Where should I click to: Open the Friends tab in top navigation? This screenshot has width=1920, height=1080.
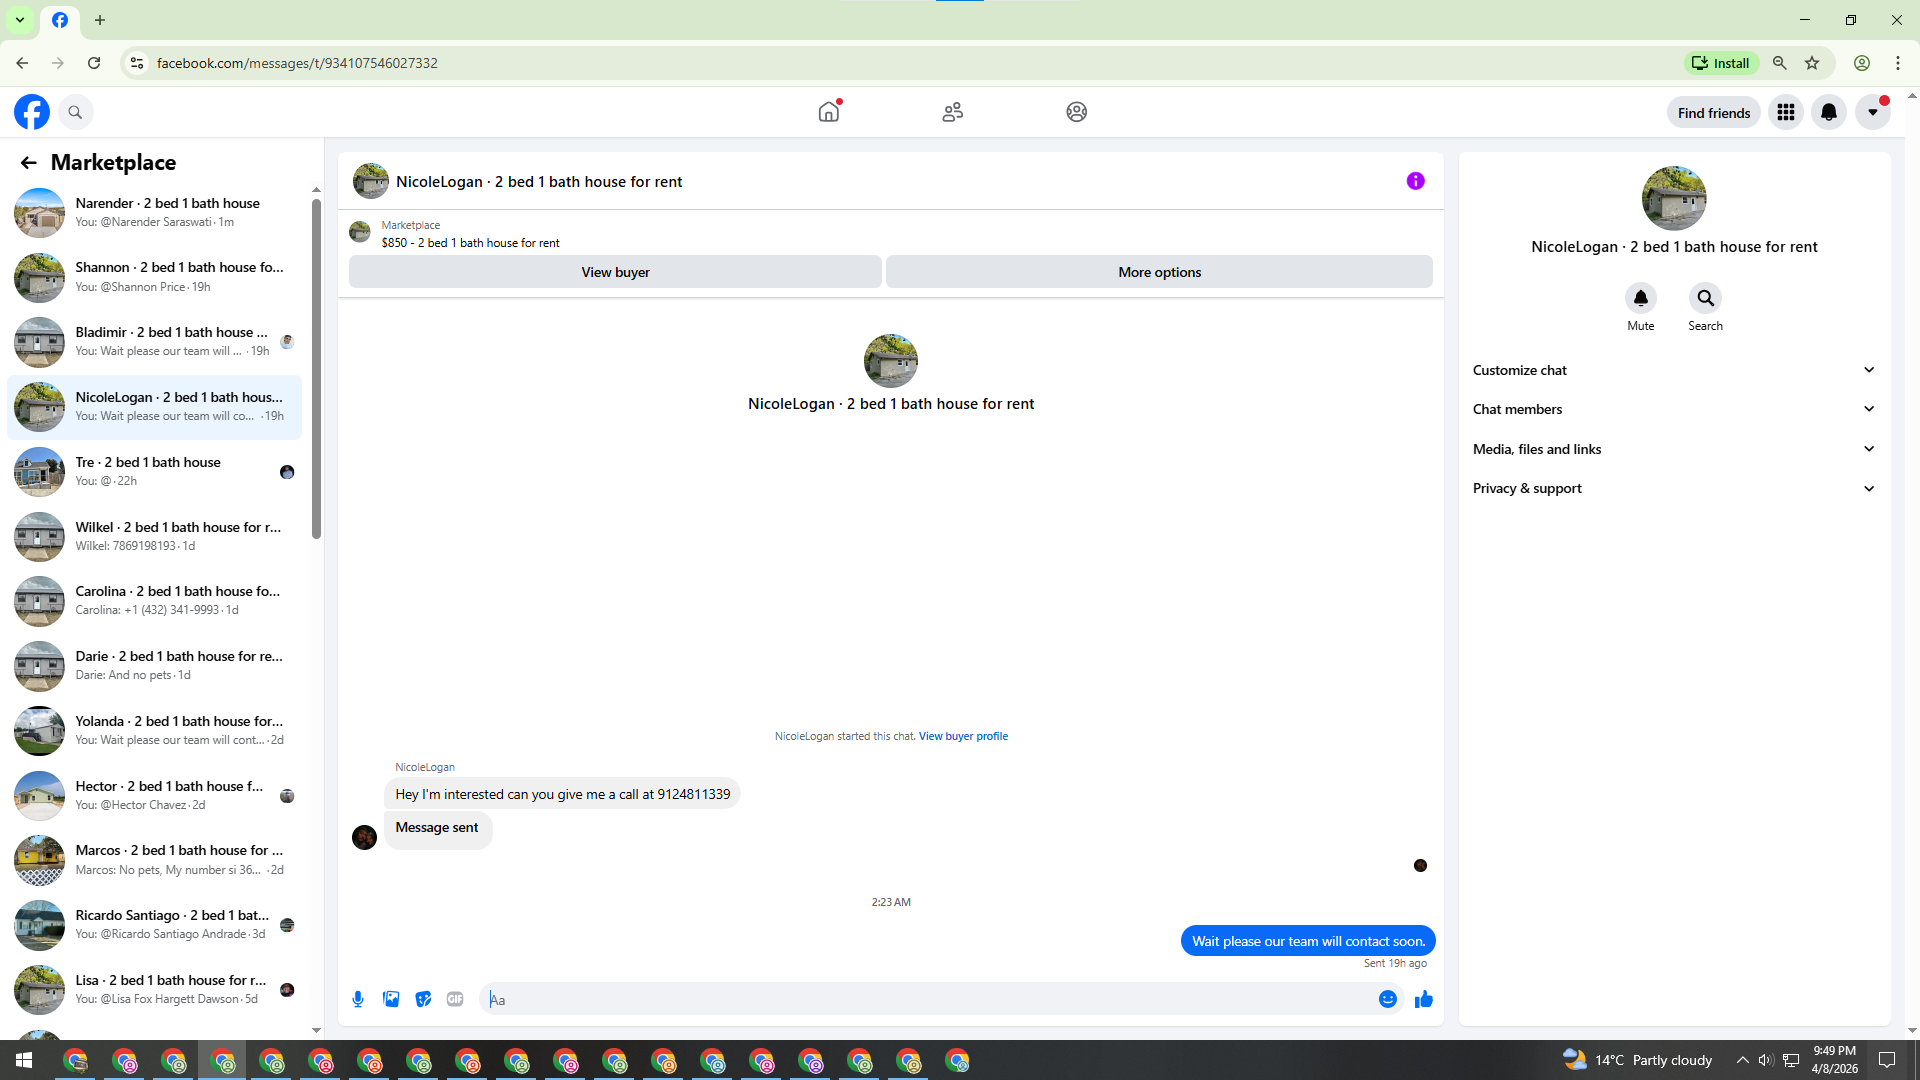[x=952, y=112]
